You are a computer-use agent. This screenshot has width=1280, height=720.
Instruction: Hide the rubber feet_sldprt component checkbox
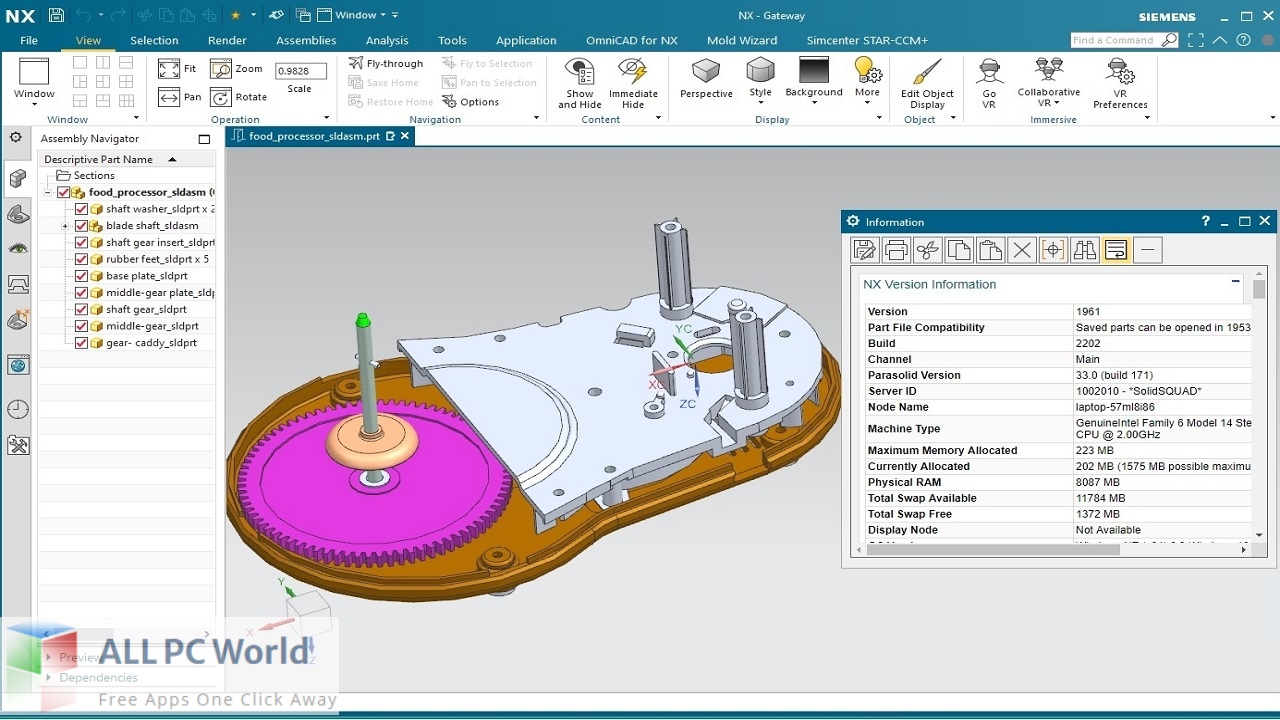coord(82,259)
